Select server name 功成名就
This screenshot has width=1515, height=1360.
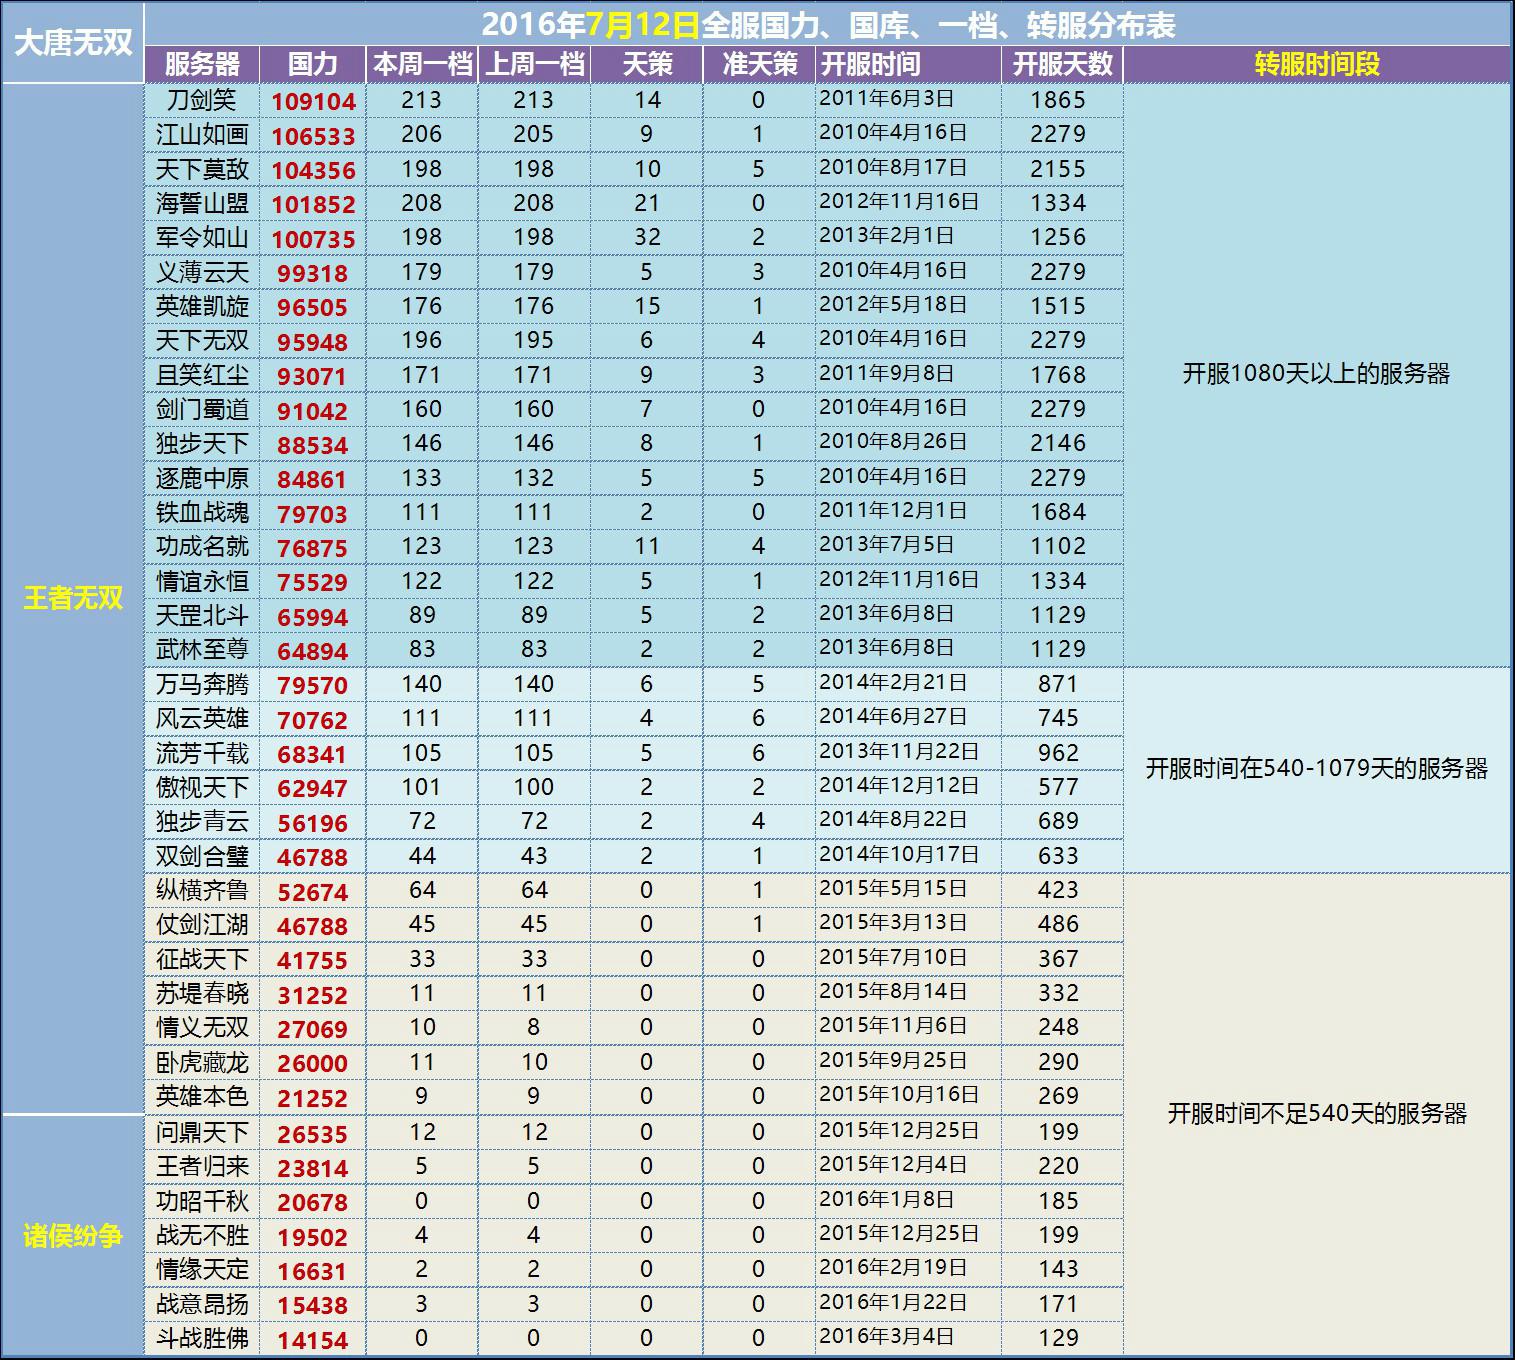(202, 546)
